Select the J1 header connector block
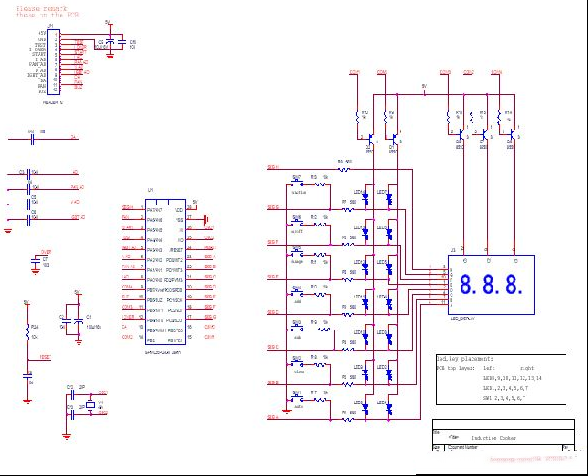Image resolution: width=588 pixels, height=476 pixels. [53, 62]
